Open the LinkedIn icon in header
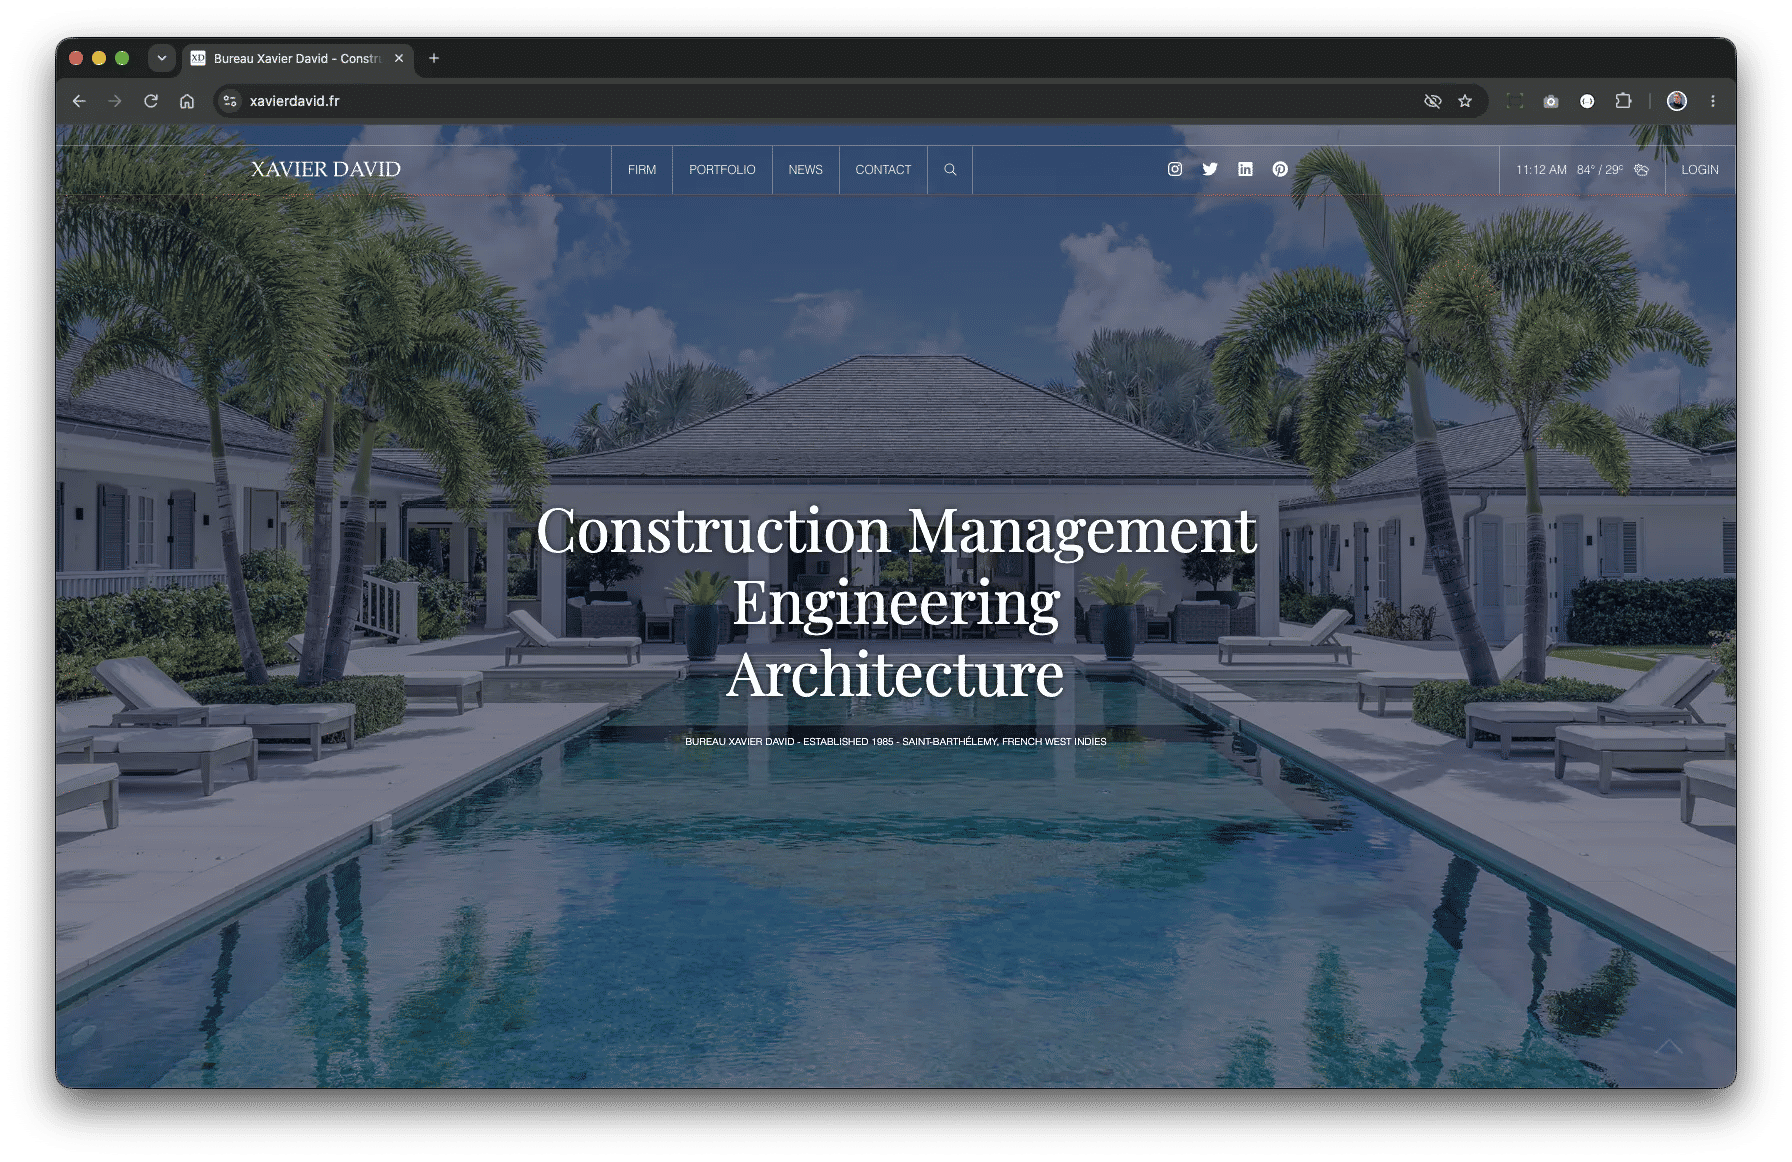Screen dimensions: 1792x1162 pyautogui.click(x=1245, y=169)
